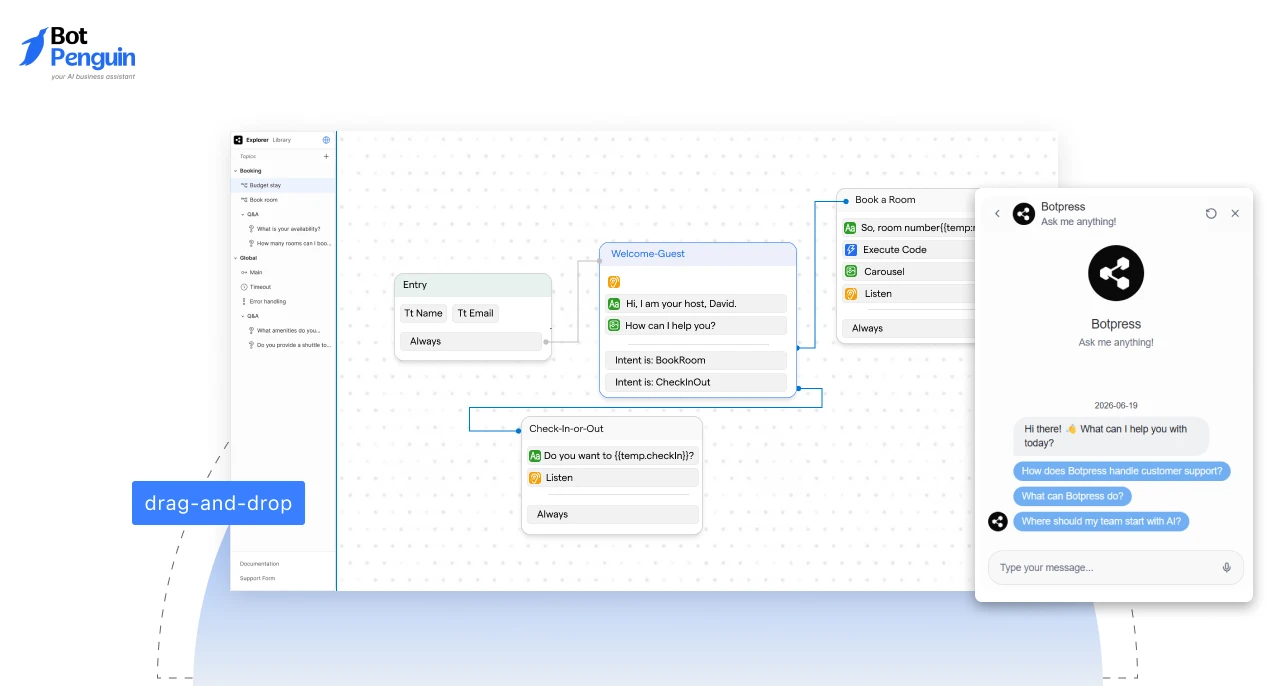The image size is (1288, 686).
Task: Collapse the Booking topic group
Action: tap(236, 171)
